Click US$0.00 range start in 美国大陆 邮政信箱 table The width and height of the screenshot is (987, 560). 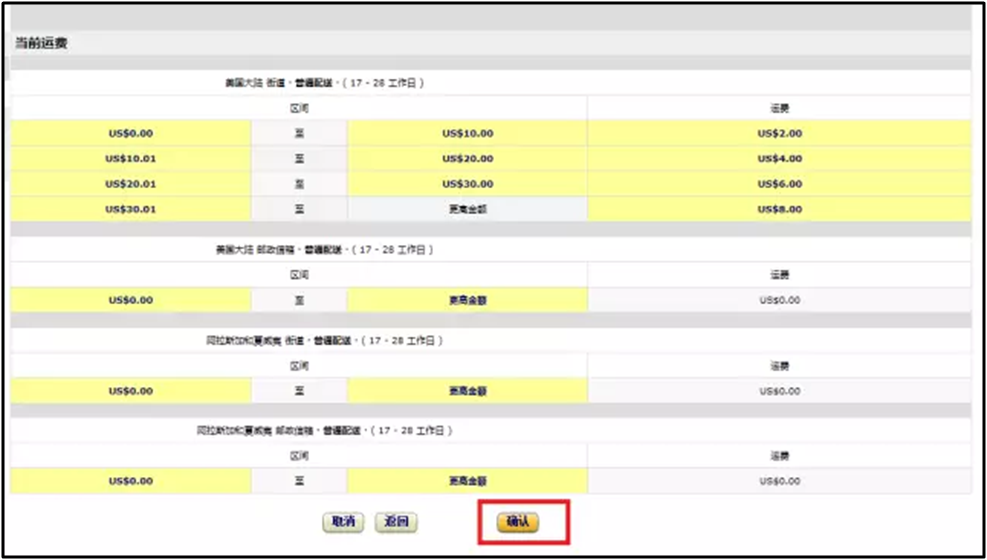(x=131, y=300)
